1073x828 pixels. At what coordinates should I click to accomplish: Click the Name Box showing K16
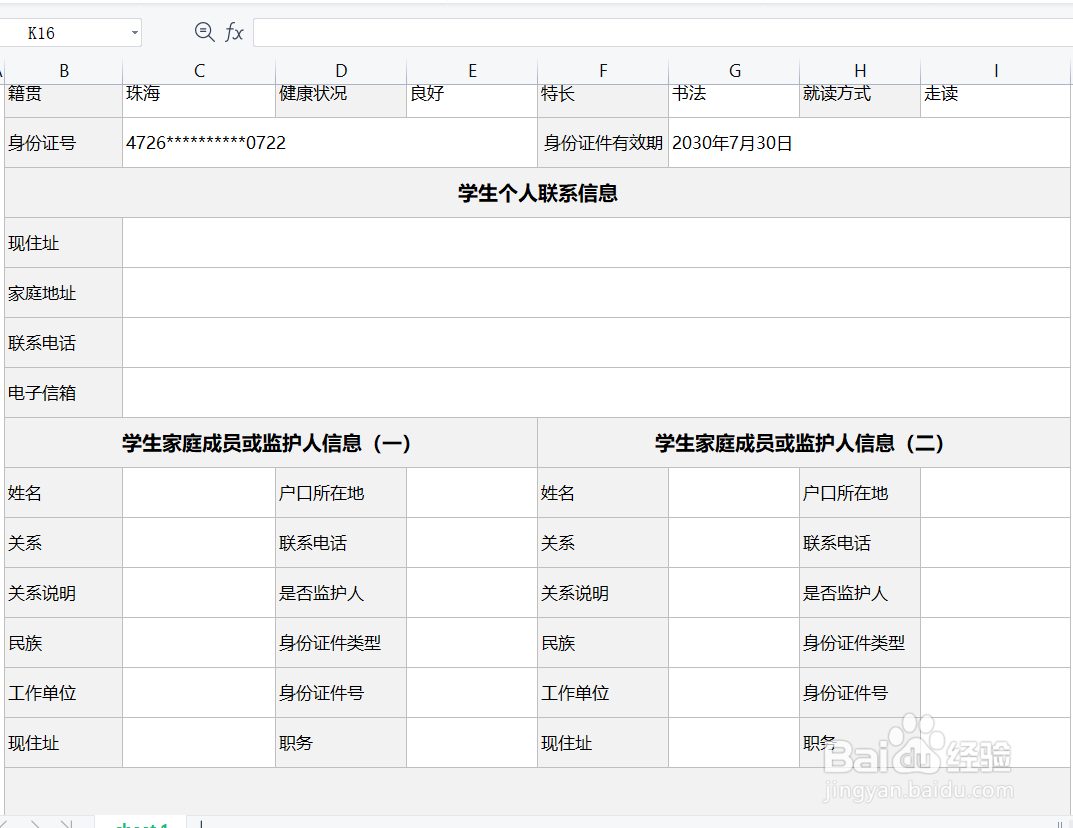click(60, 32)
